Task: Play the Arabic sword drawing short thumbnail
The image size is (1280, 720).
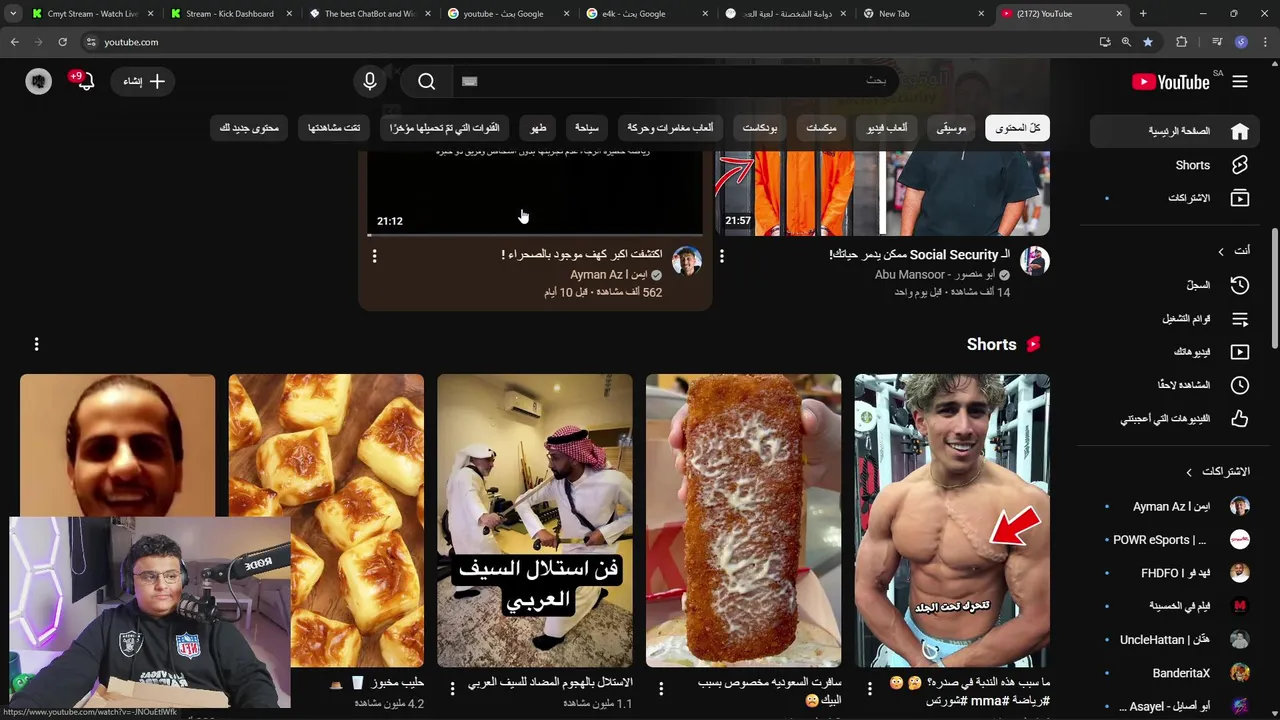Action: pos(535,520)
